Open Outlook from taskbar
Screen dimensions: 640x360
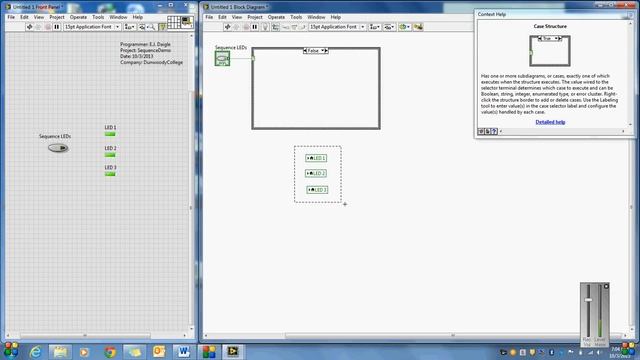(x=159, y=352)
